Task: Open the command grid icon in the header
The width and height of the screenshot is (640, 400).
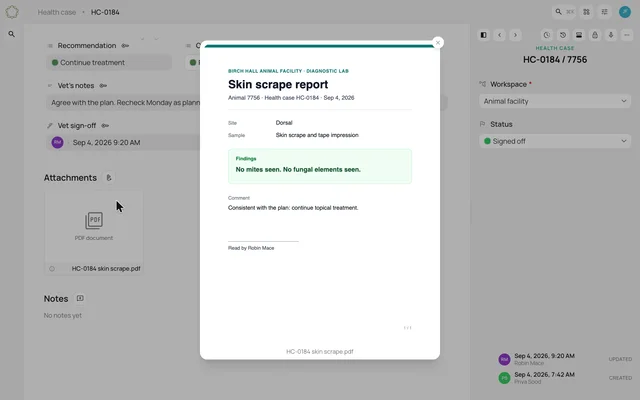Action: pos(587,12)
